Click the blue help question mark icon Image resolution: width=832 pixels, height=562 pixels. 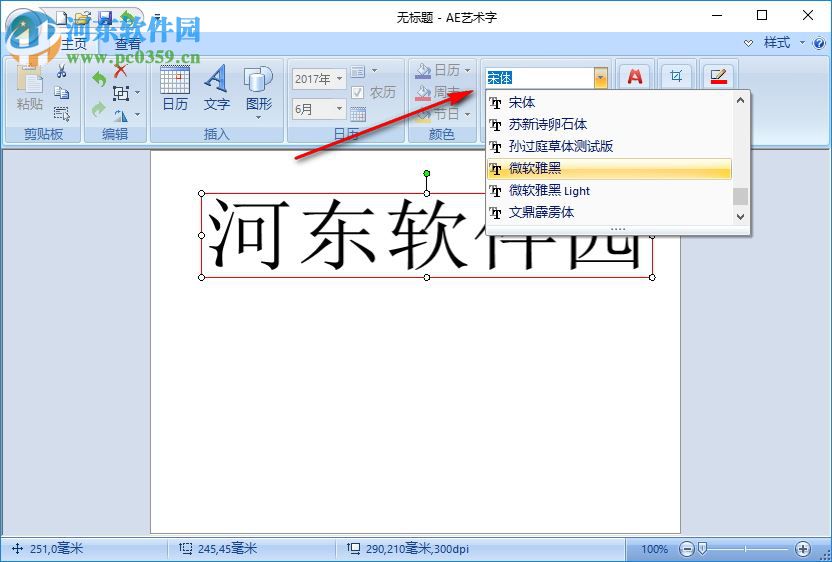819,43
